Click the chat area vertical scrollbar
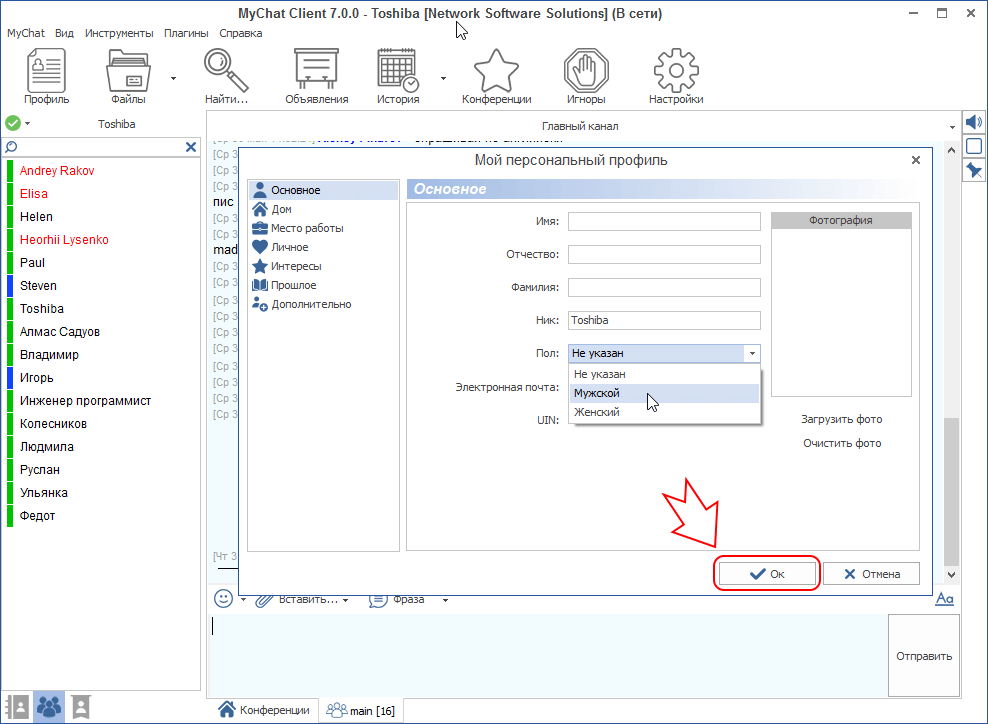988x724 pixels. pyautogui.click(x=952, y=490)
